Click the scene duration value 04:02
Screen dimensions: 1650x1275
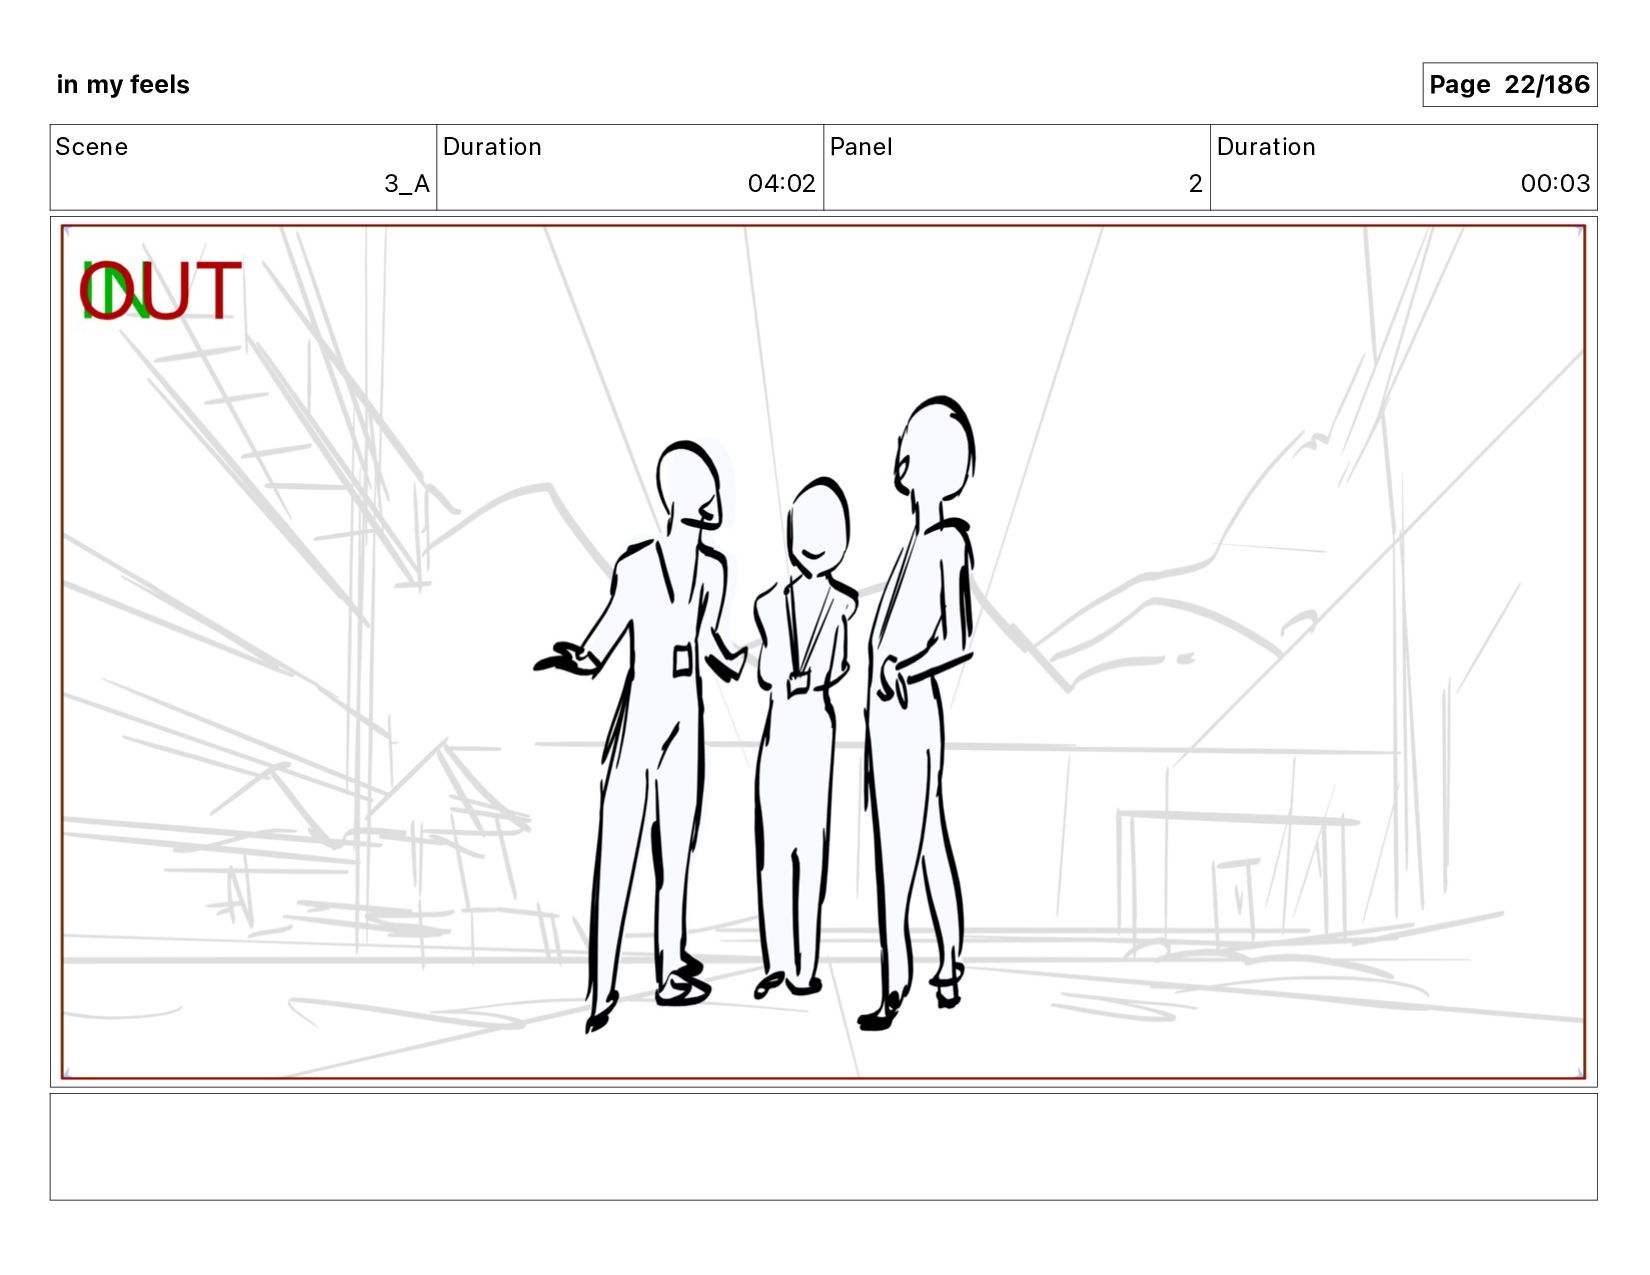(781, 183)
